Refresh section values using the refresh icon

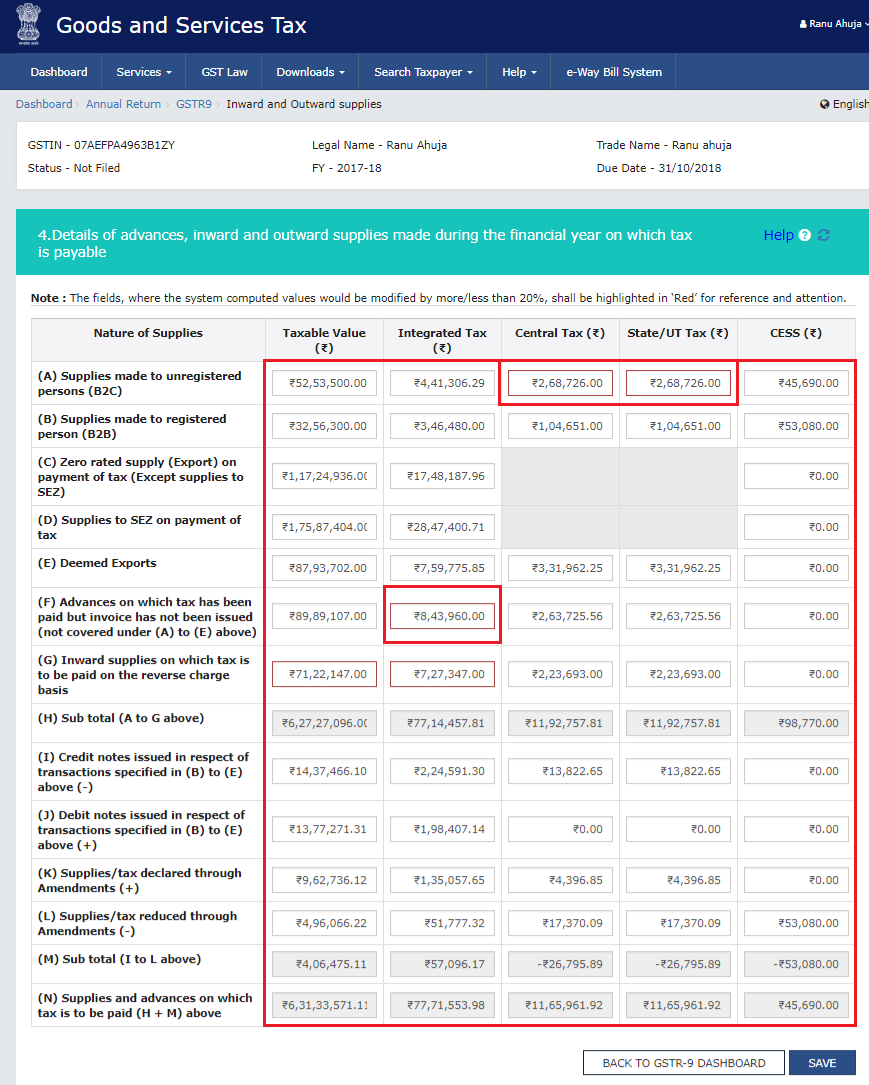coord(823,235)
